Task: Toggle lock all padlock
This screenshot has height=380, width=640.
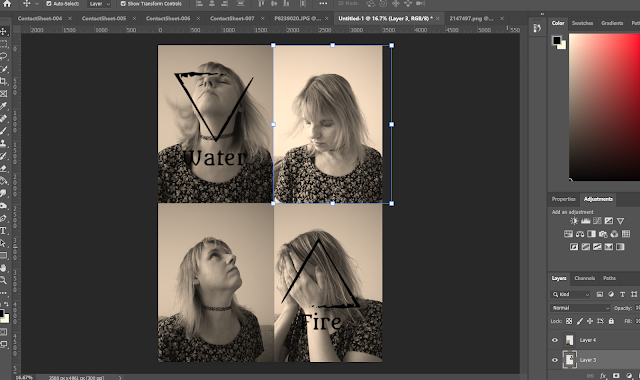Action: pos(611,321)
